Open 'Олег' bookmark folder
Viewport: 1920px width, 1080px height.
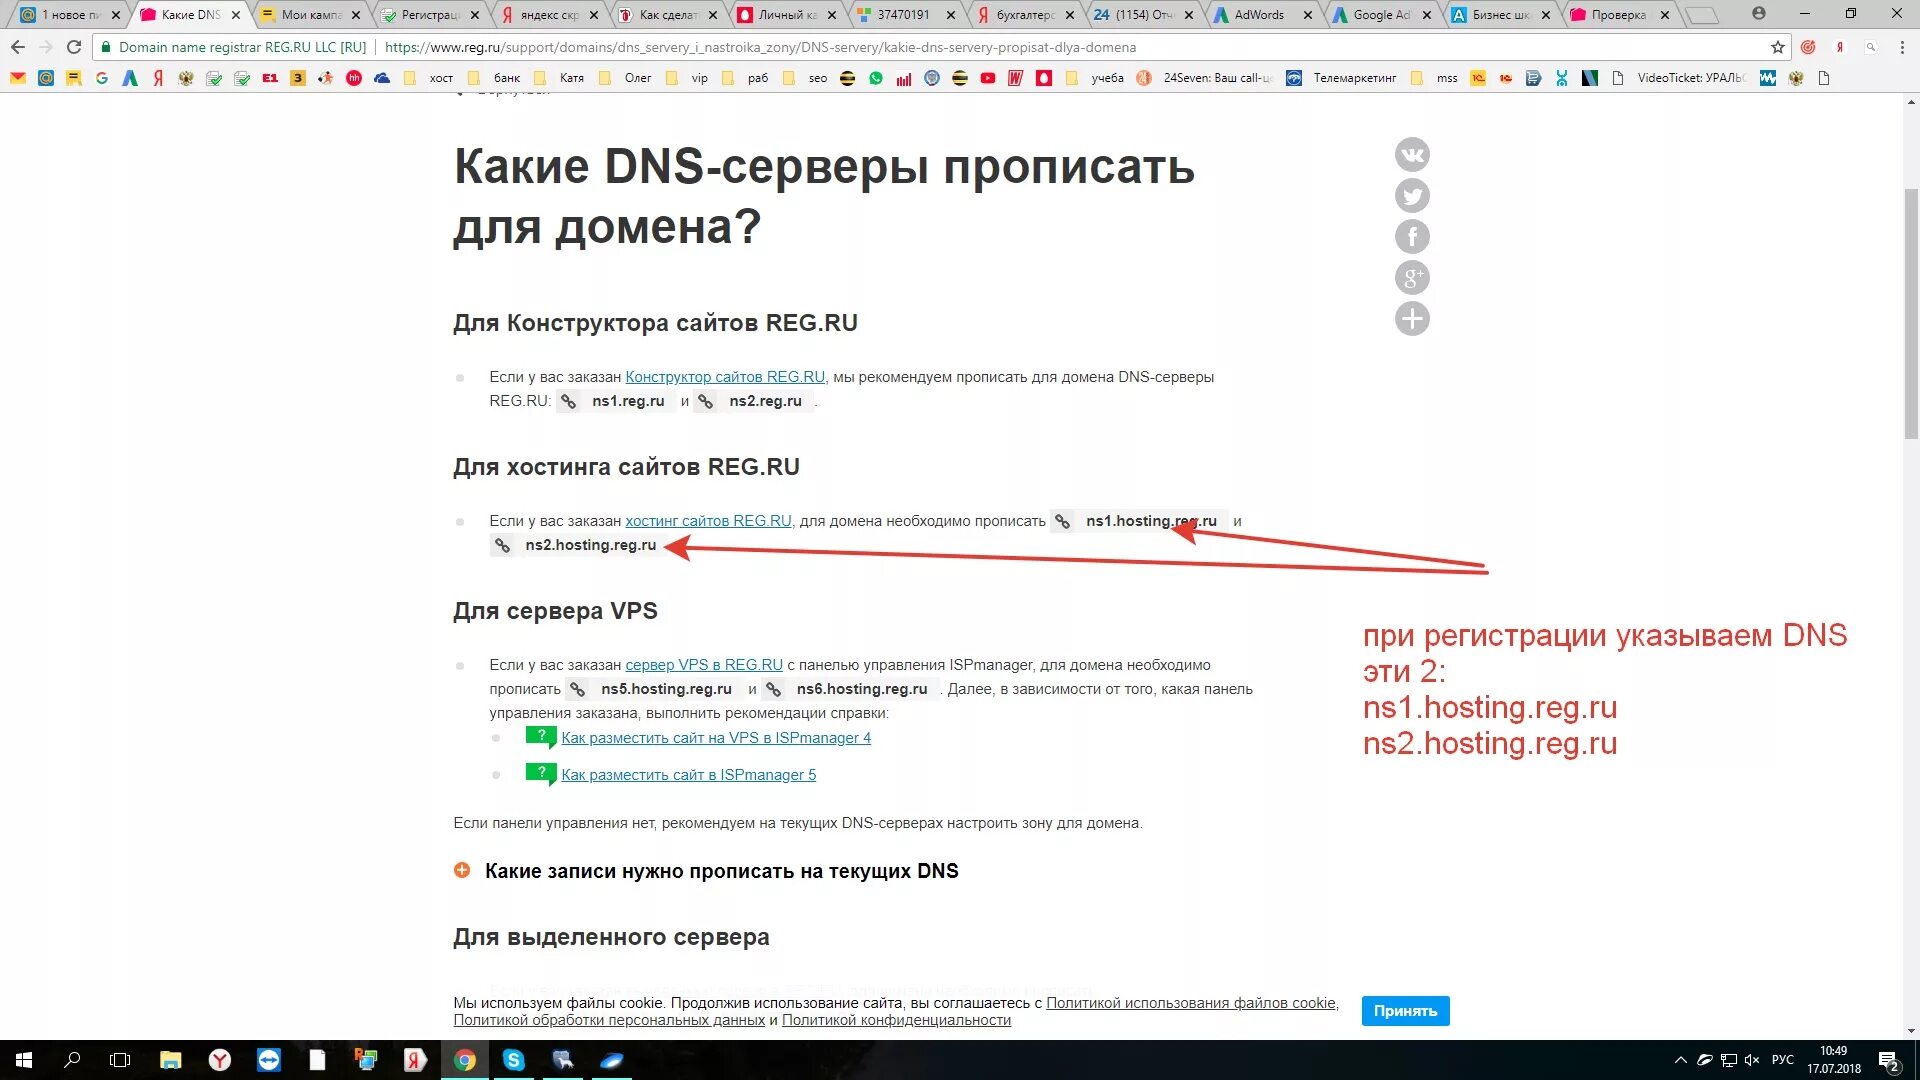pyautogui.click(x=627, y=78)
